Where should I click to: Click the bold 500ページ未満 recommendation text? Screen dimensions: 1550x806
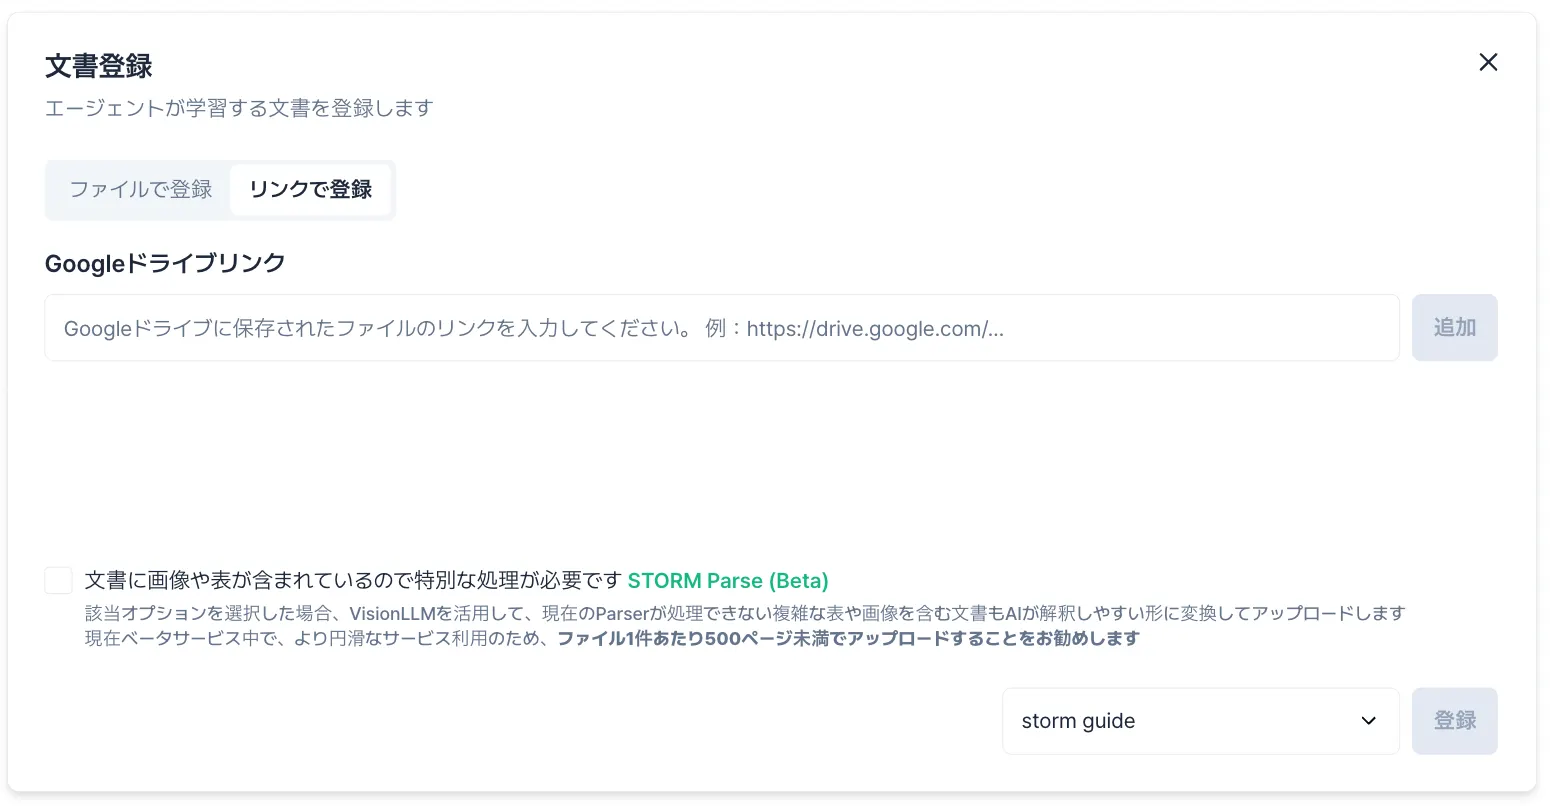[x=847, y=639]
